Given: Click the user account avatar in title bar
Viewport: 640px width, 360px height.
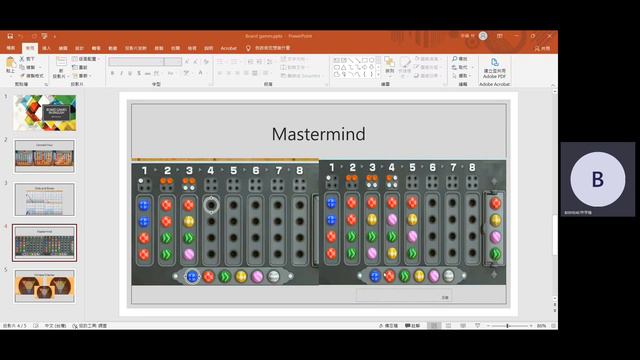Looking at the screenshot, I should pyautogui.click(x=483, y=36).
